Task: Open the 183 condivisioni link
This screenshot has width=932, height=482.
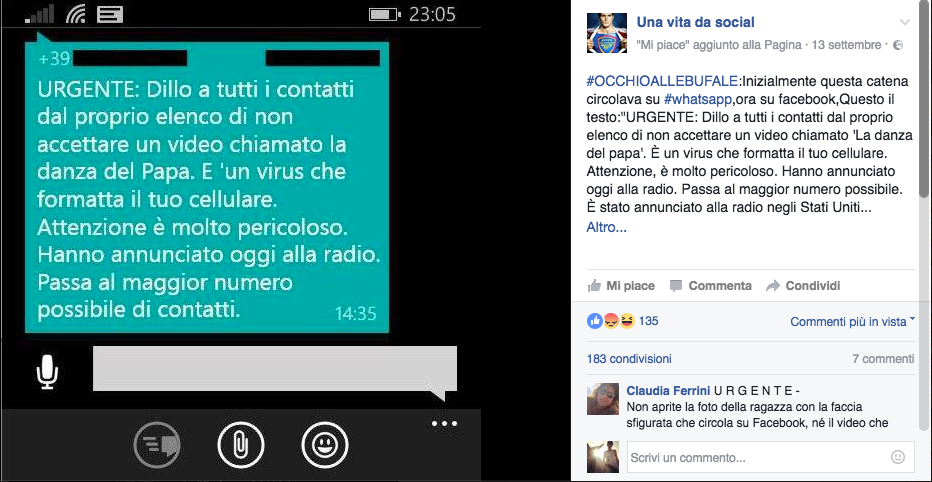Action: coord(629,358)
